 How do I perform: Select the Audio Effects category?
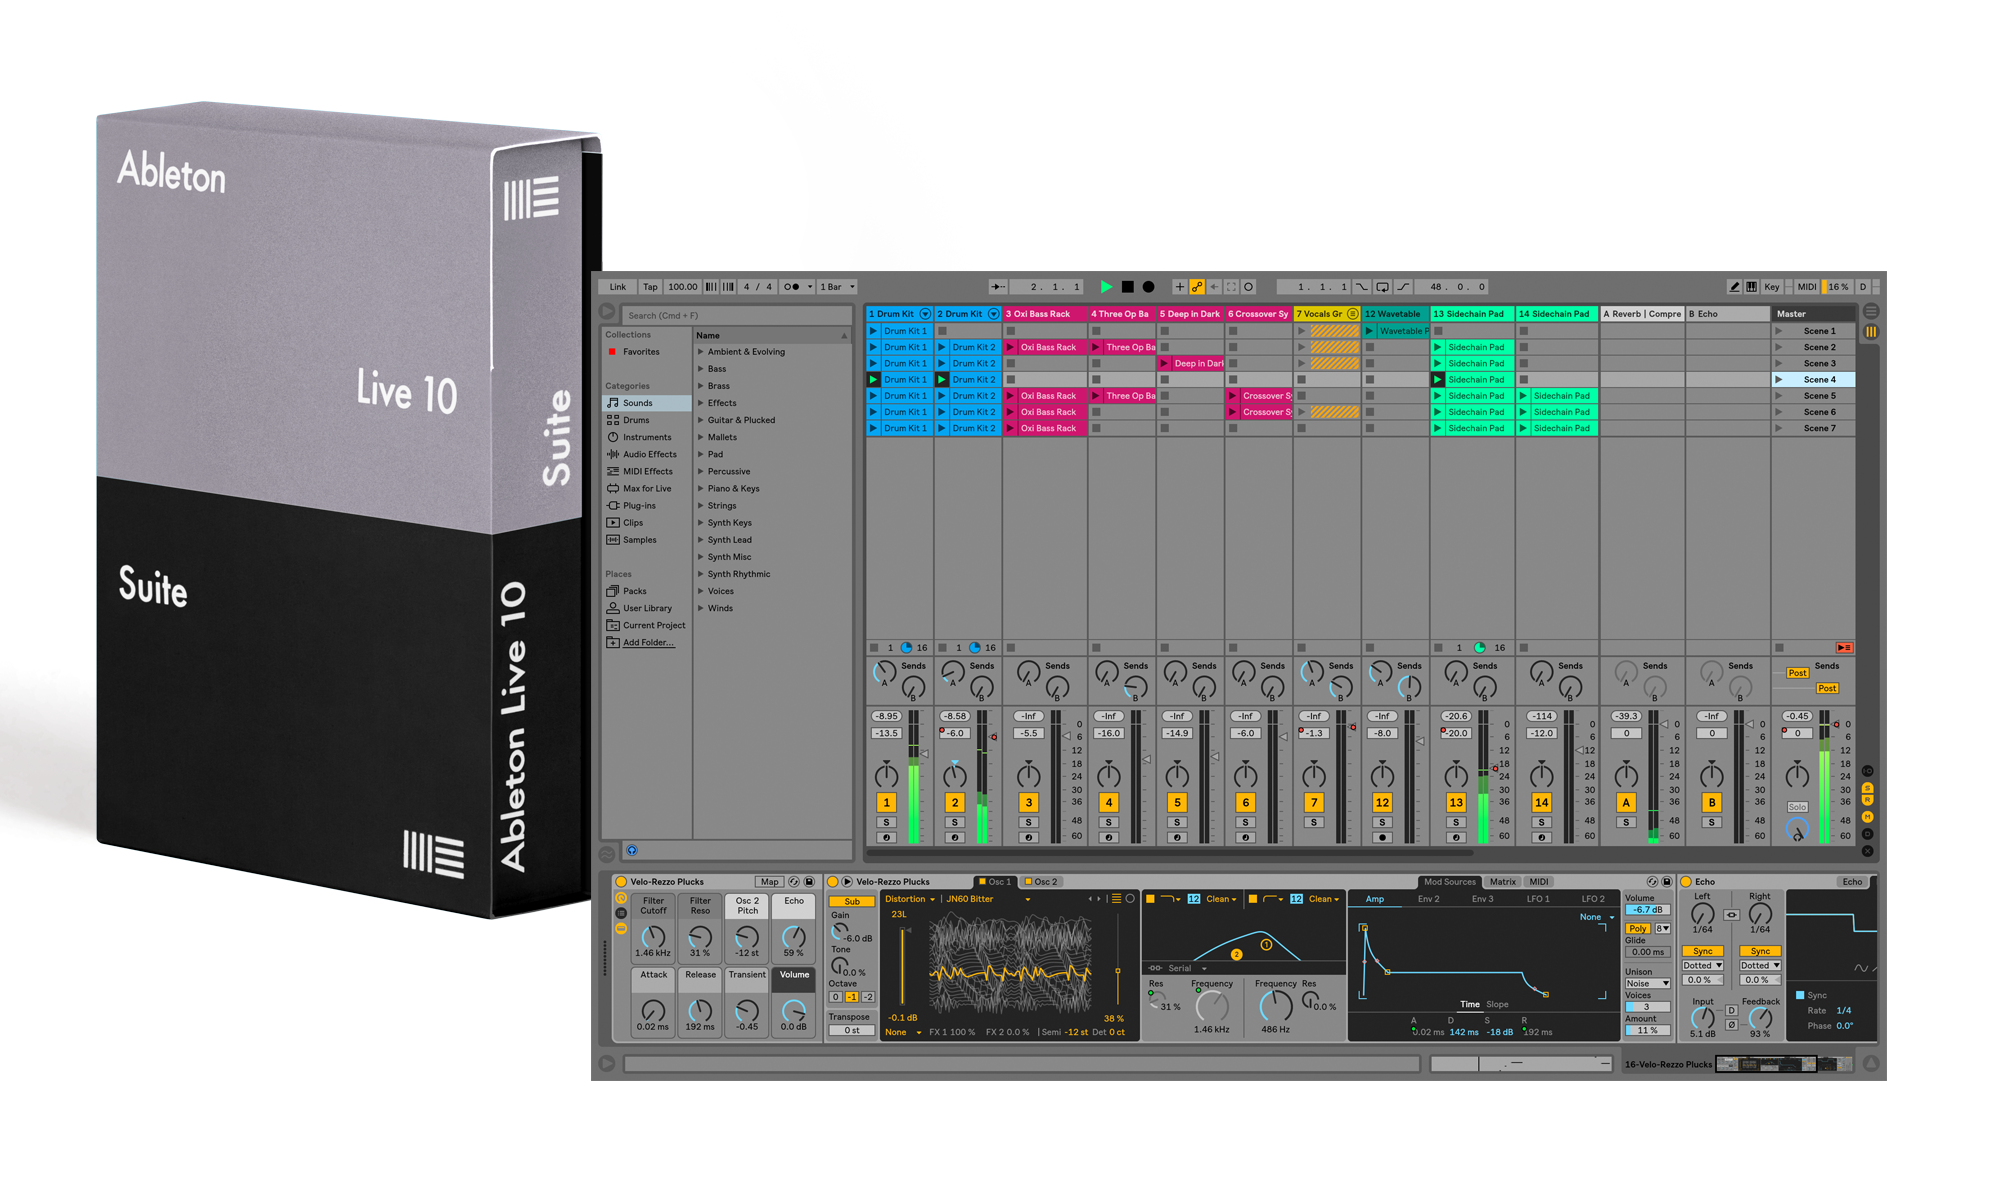click(648, 454)
